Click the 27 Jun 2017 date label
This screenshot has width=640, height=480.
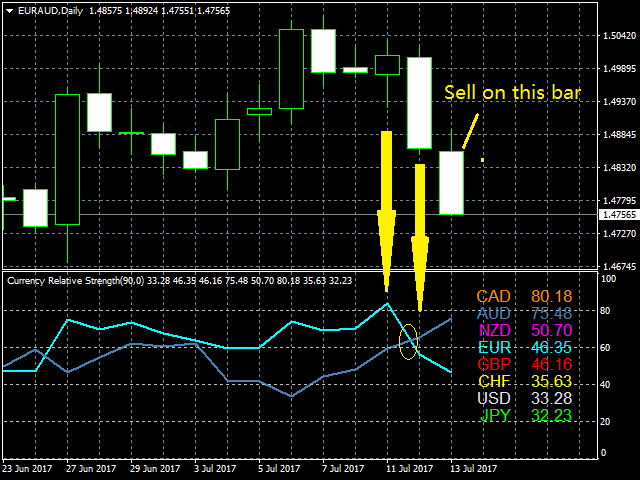click(x=91, y=469)
